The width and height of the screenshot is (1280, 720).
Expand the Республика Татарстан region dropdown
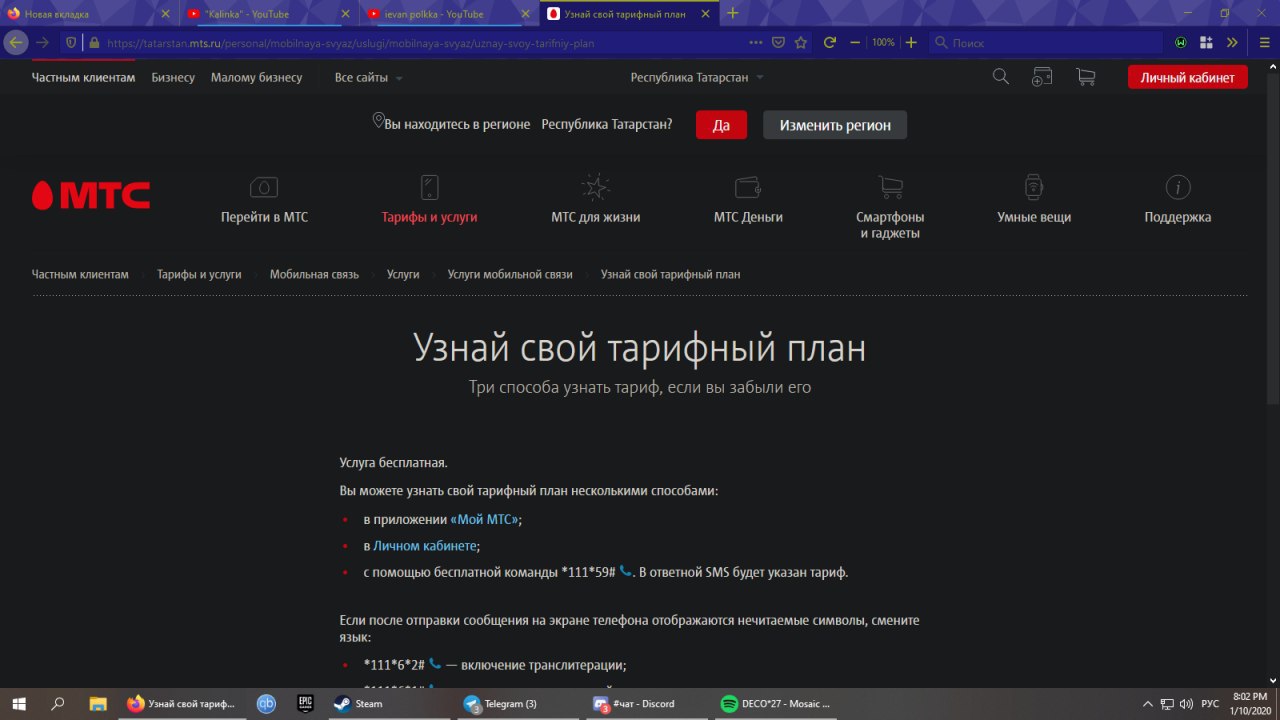(x=696, y=78)
